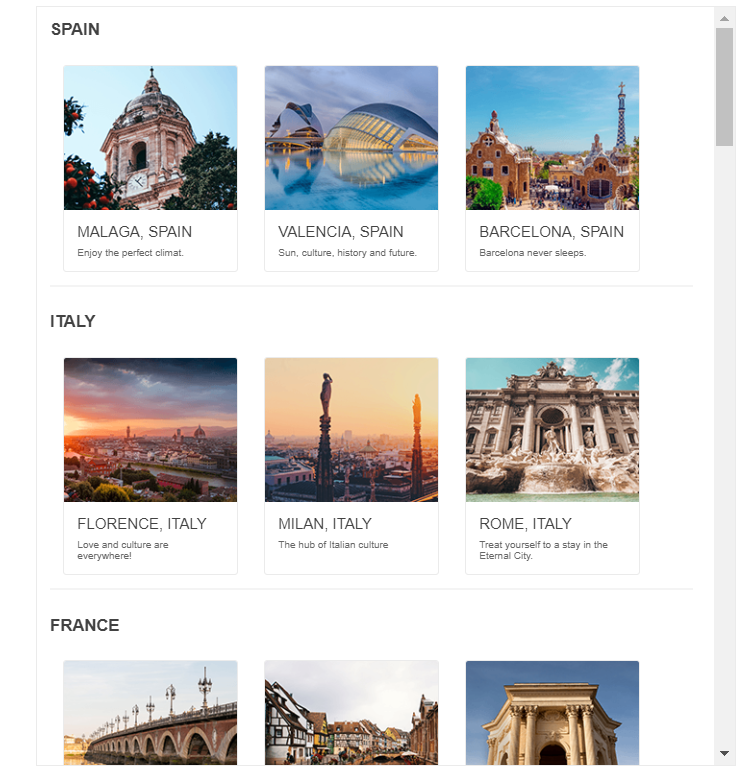The height and width of the screenshot is (773, 745).
Task: Click the MILAN, ITALY card title
Action: (x=325, y=524)
